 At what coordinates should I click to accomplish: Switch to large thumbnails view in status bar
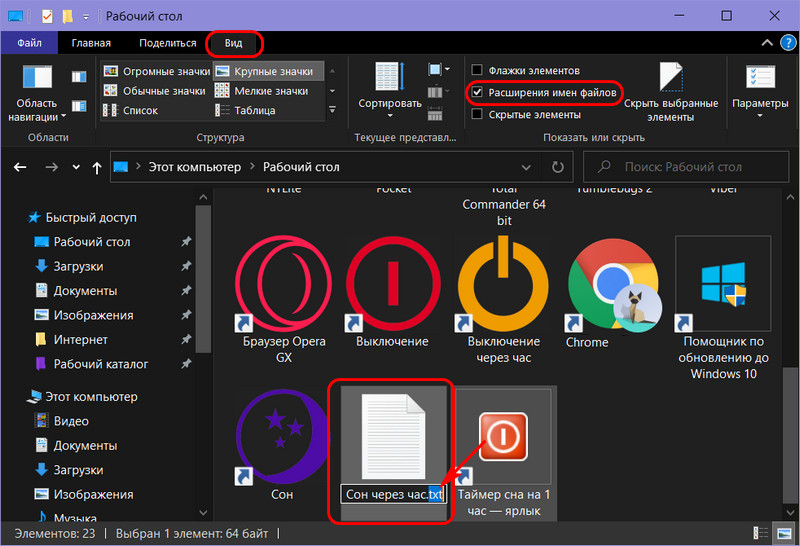(x=785, y=533)
